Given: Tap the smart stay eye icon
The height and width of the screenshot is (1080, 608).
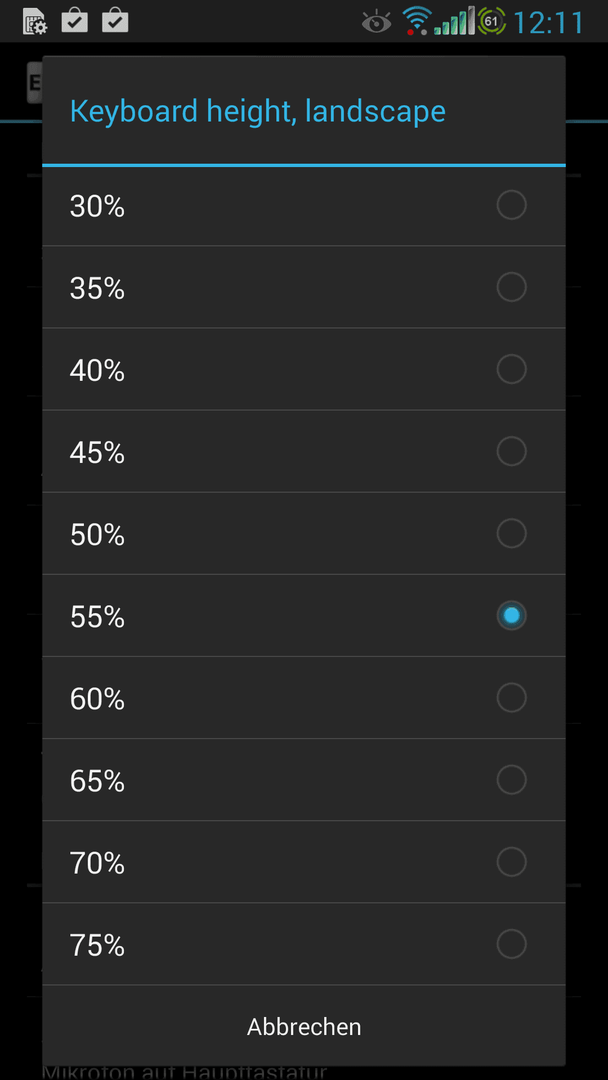Looking at the screenshot, I should (x=377, y=22).
